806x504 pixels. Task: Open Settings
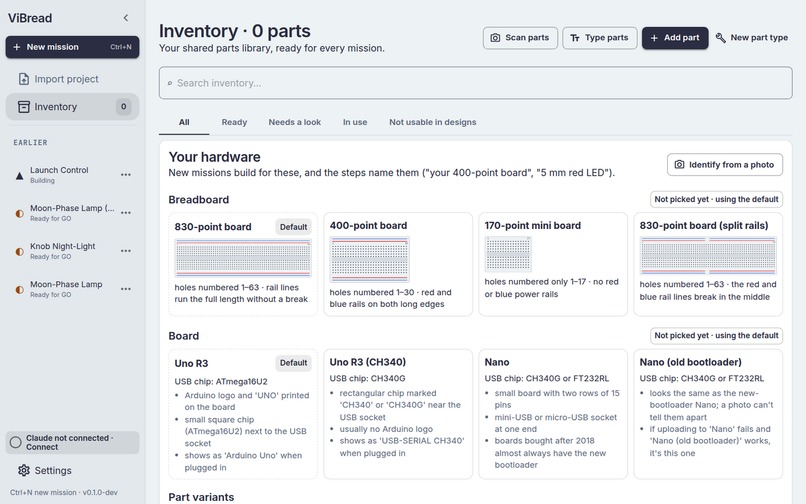point(72,471)
